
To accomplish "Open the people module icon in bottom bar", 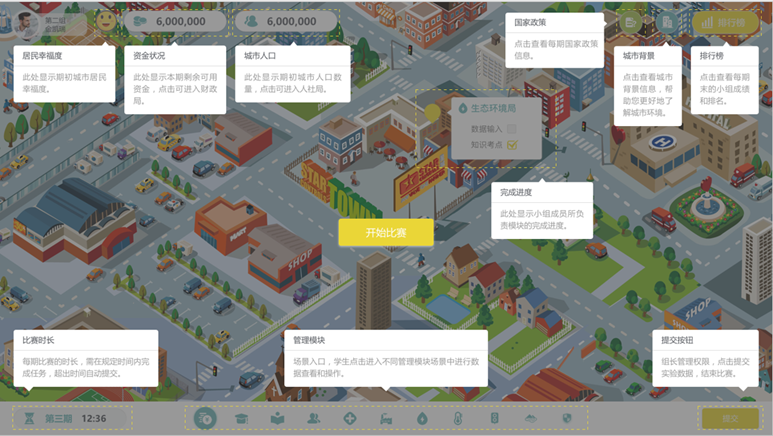I will (313, 418).
